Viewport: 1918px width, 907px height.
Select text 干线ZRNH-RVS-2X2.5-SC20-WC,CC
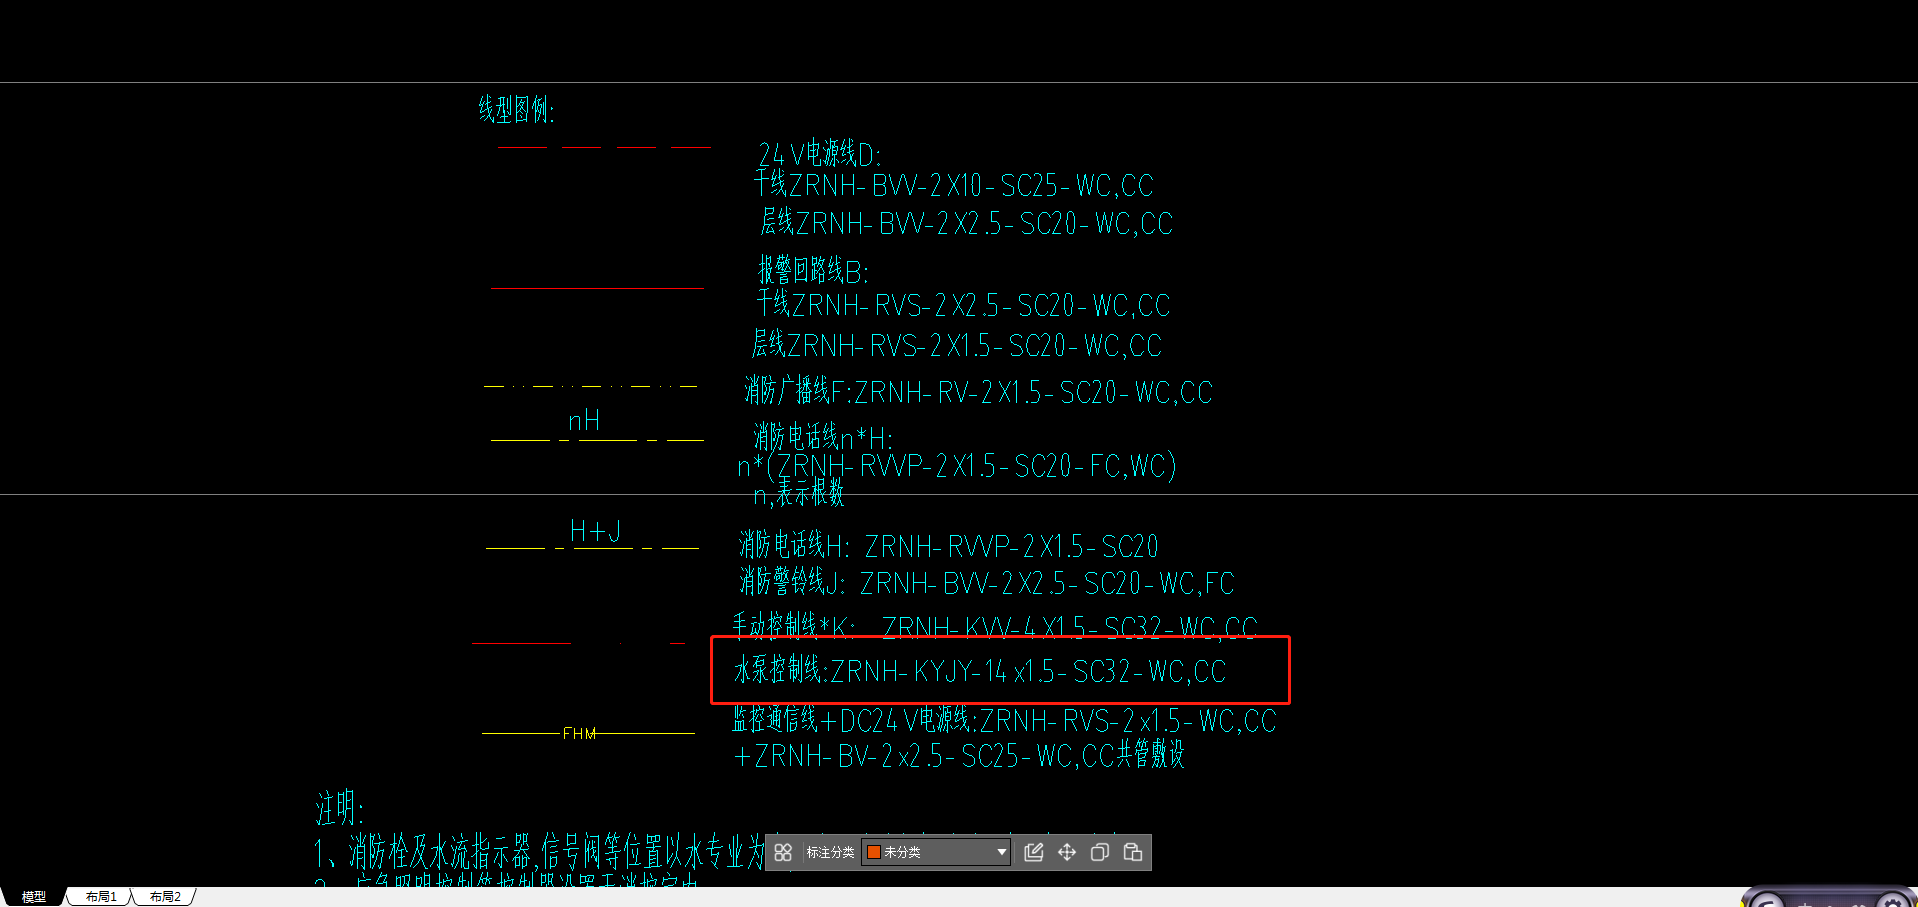tap(963, 304)
